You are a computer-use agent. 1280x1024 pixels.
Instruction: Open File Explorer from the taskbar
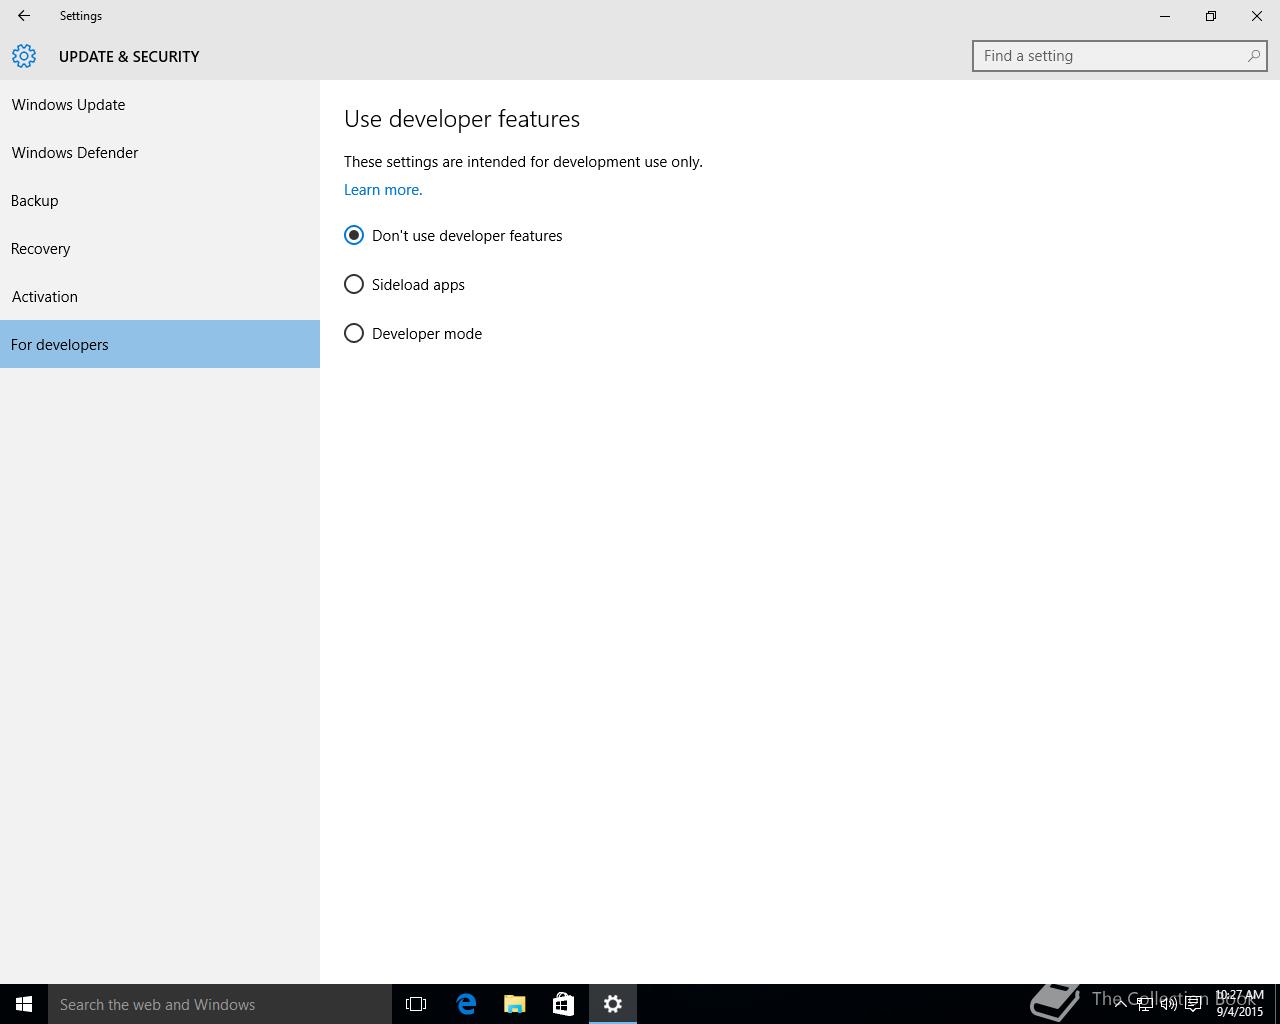[x=514, y=1004]
